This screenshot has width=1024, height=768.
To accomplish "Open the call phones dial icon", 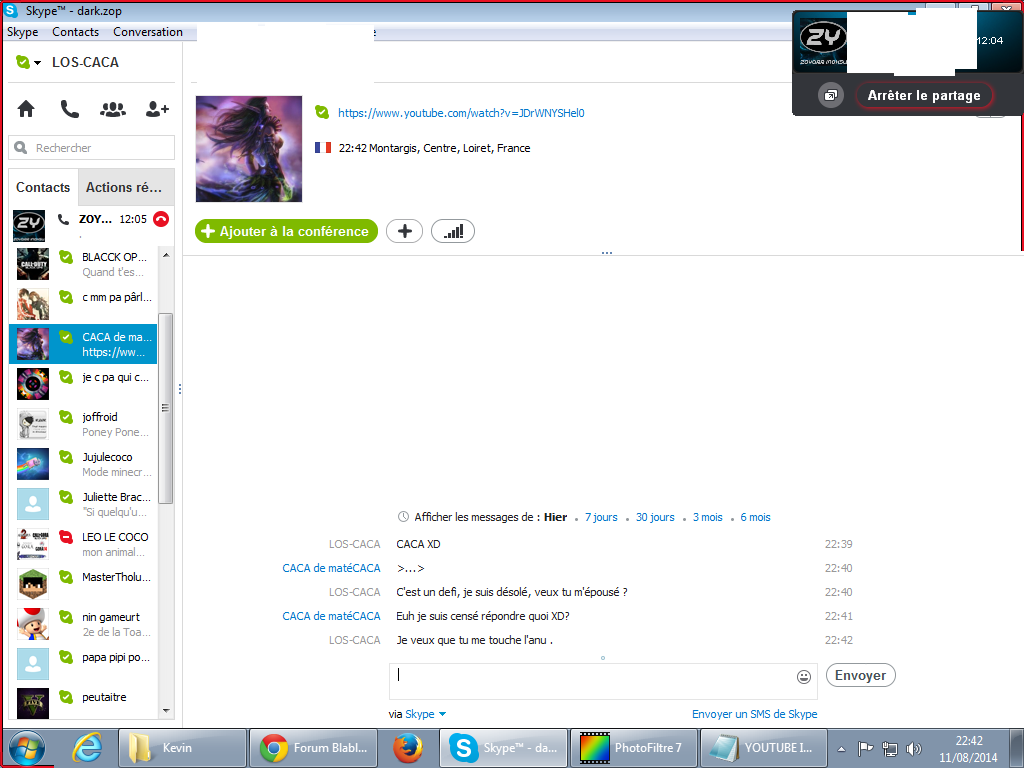I will [69, 108].
